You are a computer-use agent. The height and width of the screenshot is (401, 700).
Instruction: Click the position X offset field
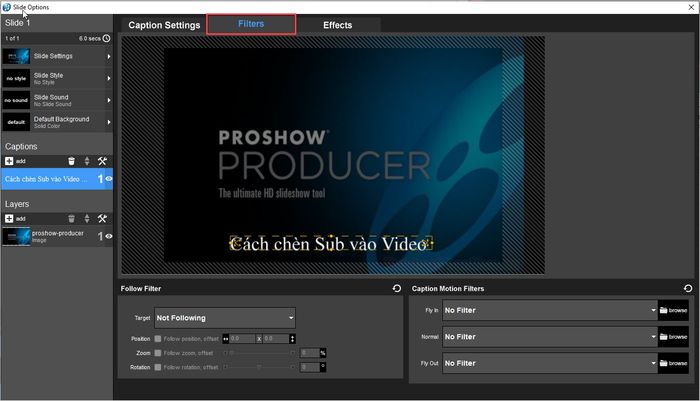[x=242, y=339]
